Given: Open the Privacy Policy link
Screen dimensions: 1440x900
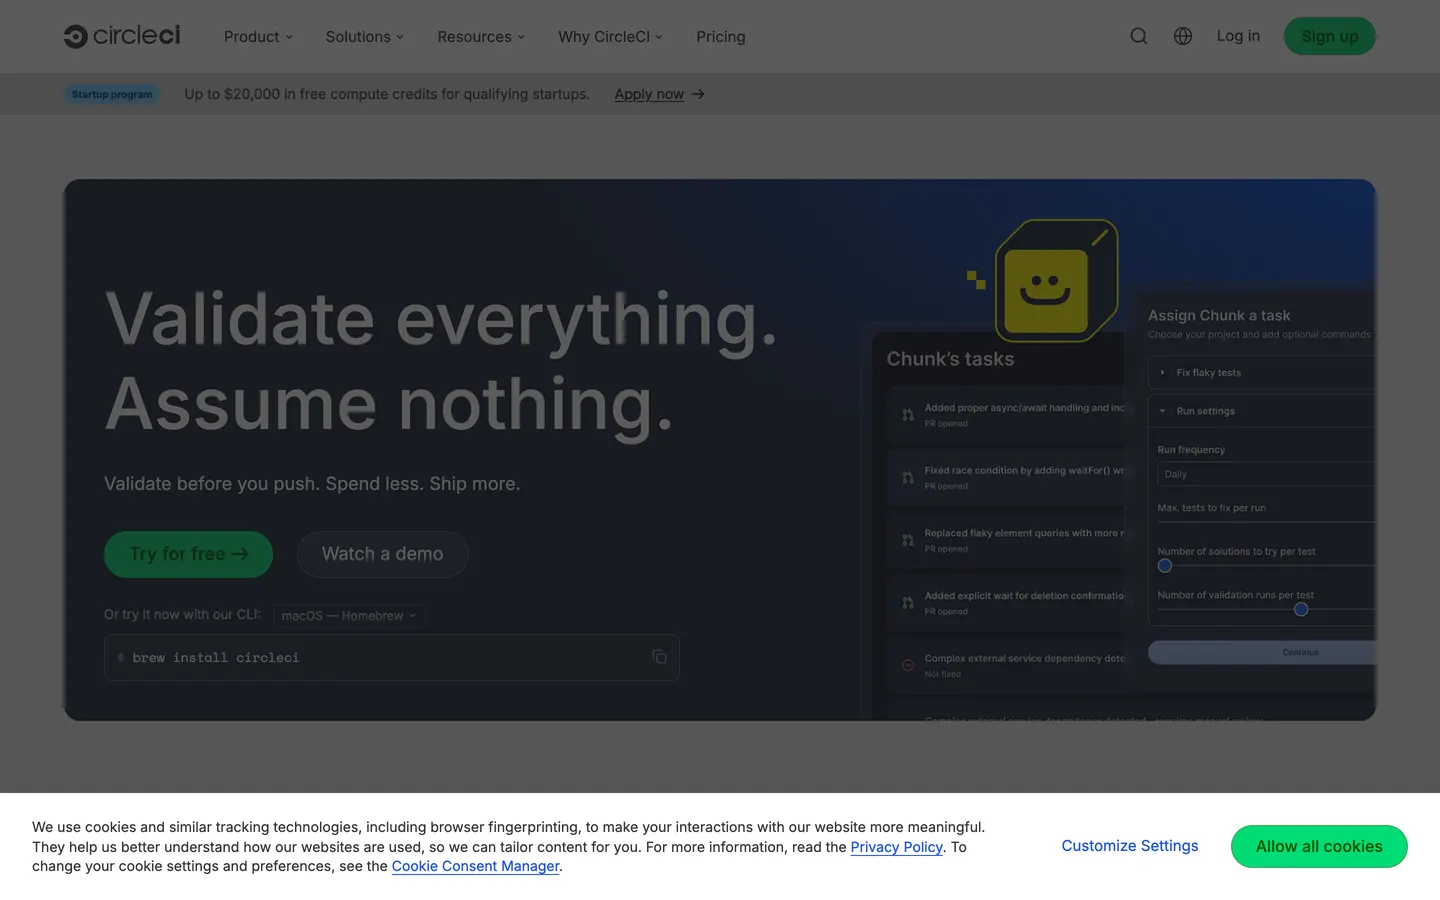Looking at the screenshot, I should [897, 847].
